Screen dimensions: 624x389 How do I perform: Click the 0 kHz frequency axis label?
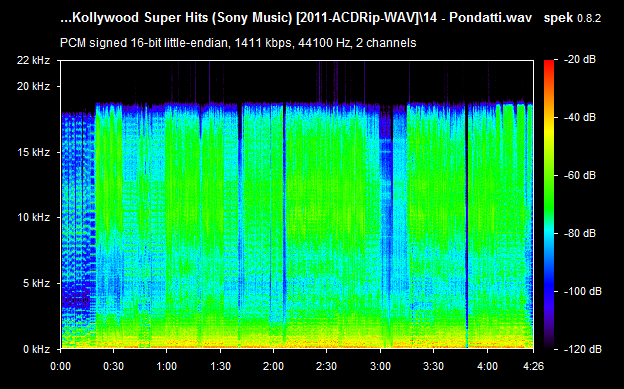(36, 349)
